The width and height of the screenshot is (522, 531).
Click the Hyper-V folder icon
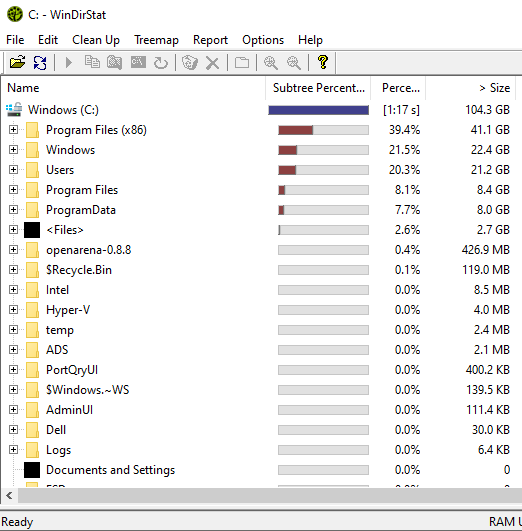pyautogui.click(x=32, y=310)
